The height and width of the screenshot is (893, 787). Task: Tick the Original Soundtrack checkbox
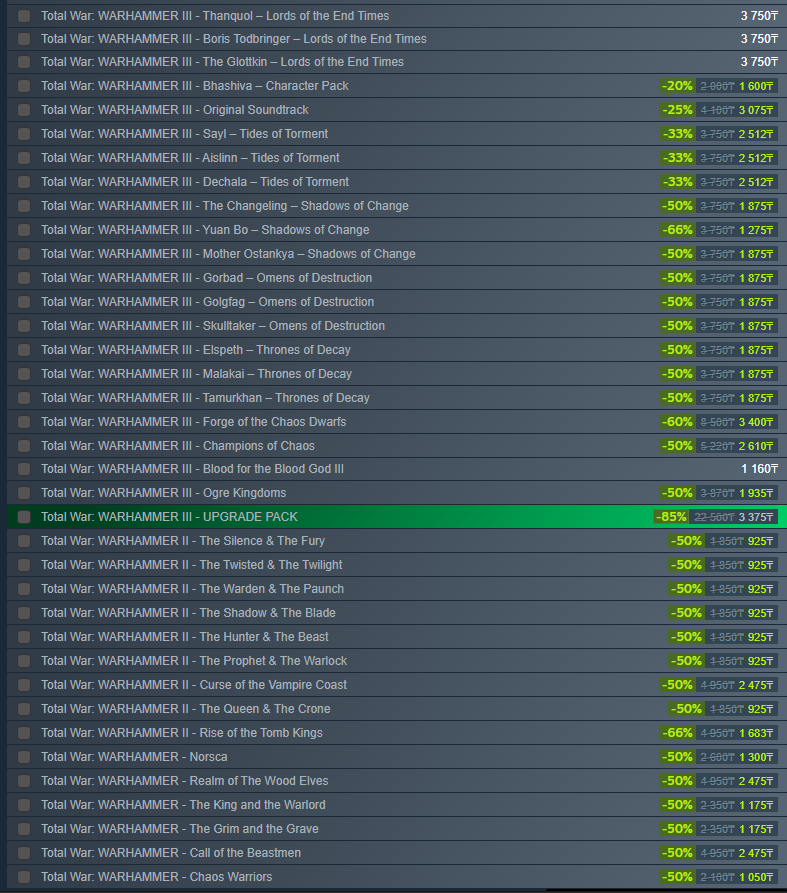pos(24,110)
